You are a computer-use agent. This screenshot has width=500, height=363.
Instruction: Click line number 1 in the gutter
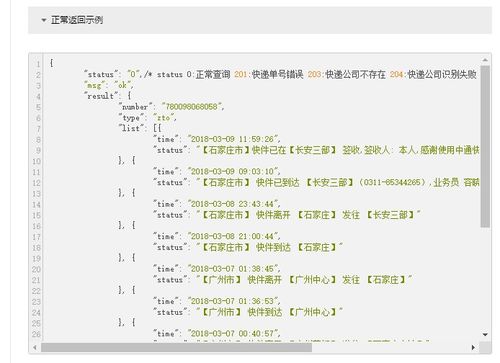click(38, 64)
